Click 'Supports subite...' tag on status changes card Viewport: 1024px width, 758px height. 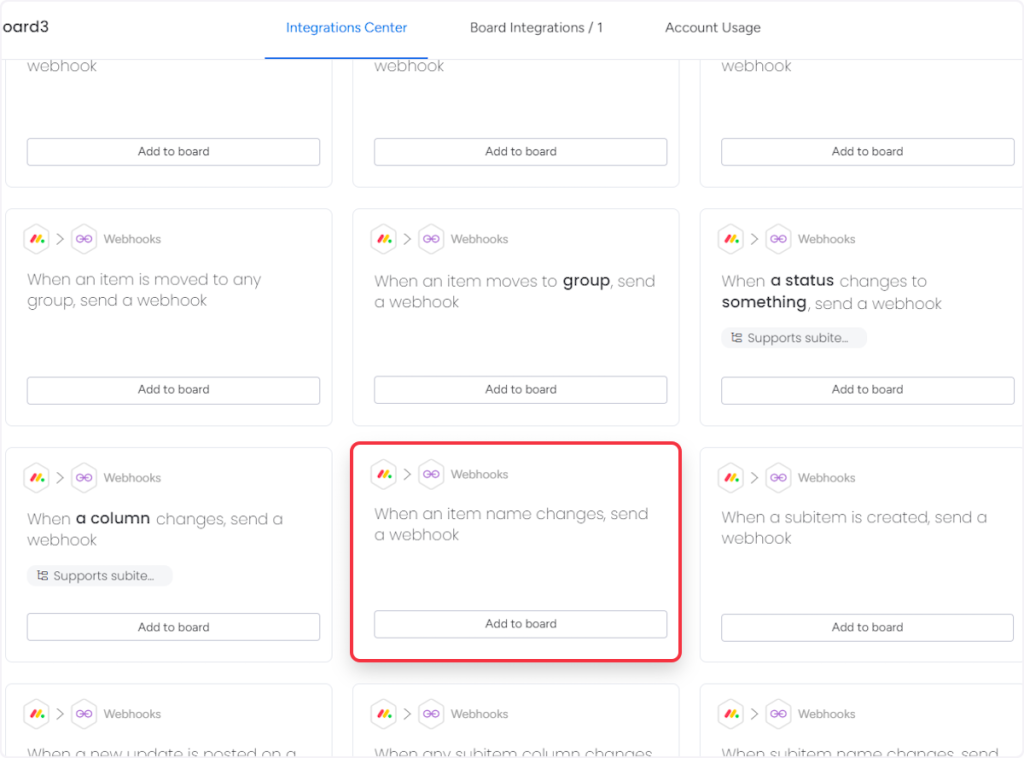(x=794, y=338)
